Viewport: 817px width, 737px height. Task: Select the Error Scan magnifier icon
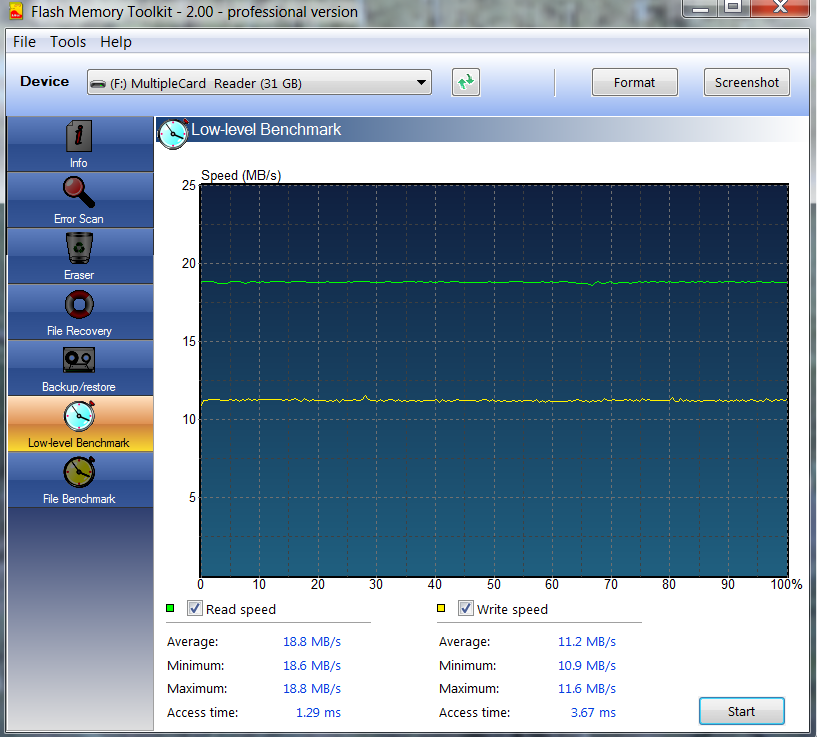click(x=79, y=191)
